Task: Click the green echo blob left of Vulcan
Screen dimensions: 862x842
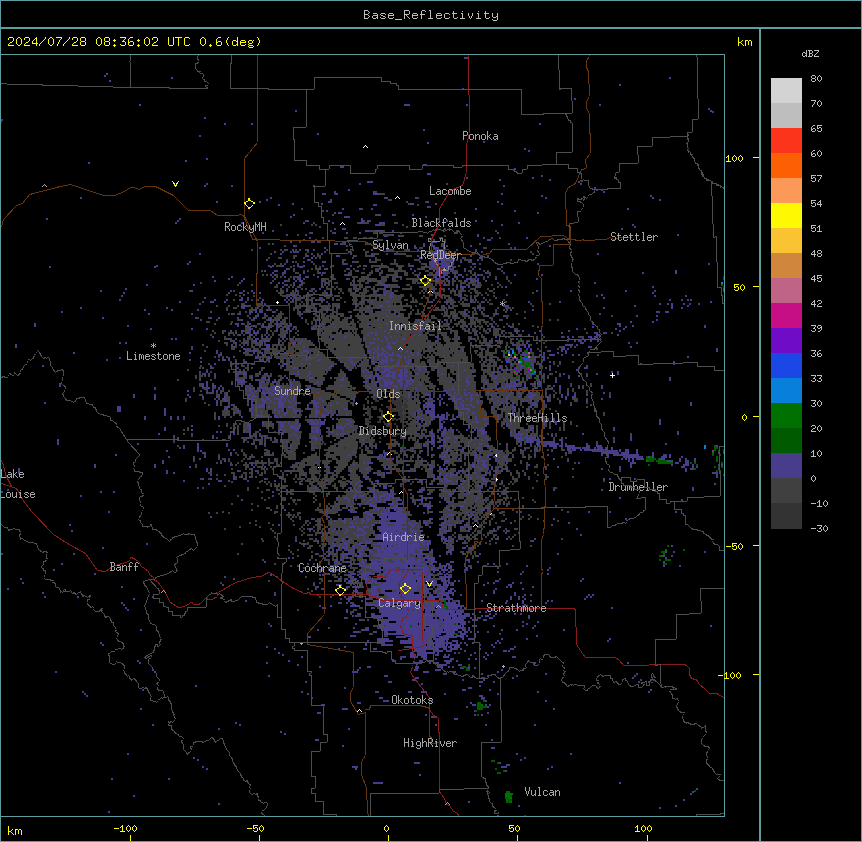Action: [509, 796]
